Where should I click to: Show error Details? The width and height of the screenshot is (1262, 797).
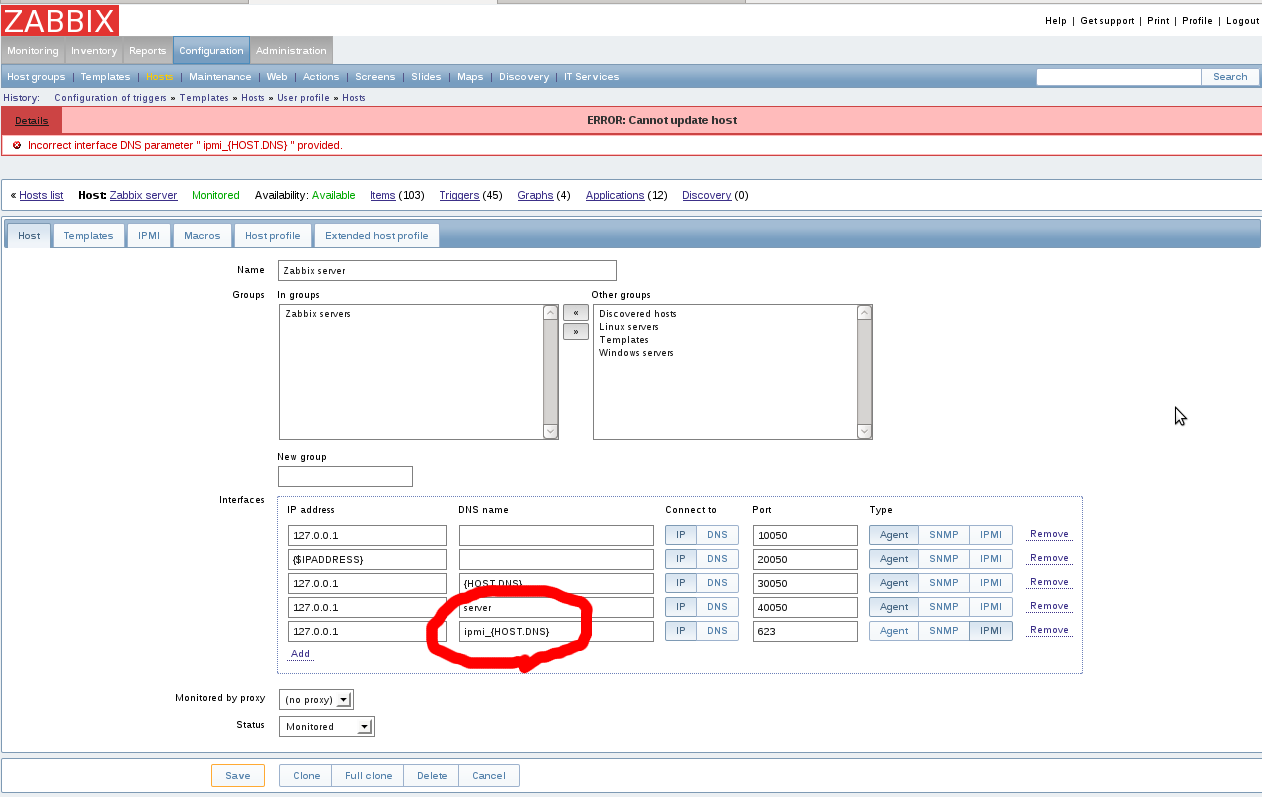pyautogui.click(x=31, y=121)
